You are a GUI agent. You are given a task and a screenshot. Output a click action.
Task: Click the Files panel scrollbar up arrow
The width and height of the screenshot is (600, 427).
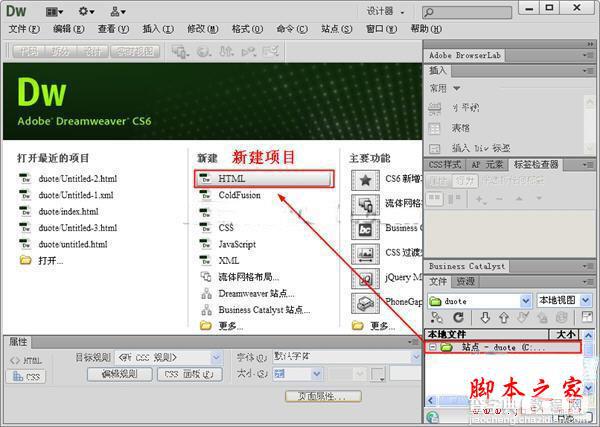point(588,336)
